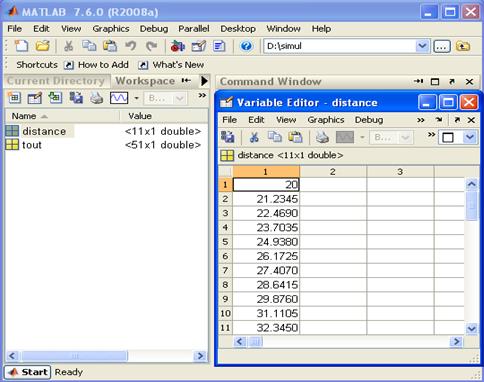Open the Parallel menu
Screen dimensions: 484x382
coord(194,29)
